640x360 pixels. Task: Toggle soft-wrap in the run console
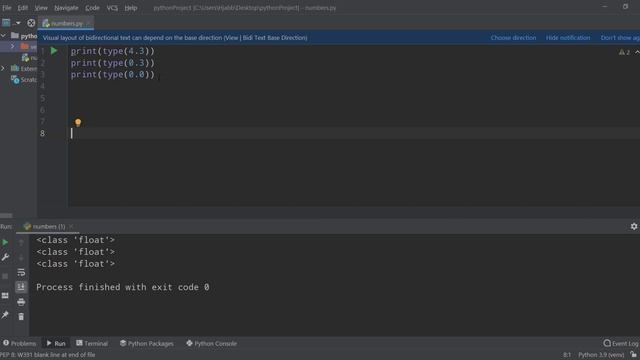pos(21,272)
